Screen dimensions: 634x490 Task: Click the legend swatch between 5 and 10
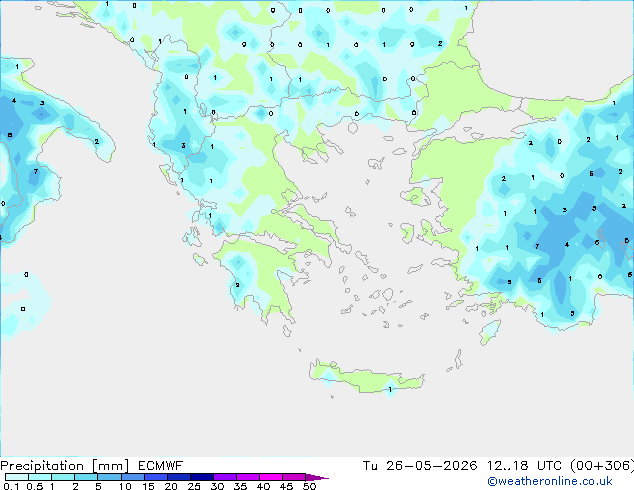point(109,477)
